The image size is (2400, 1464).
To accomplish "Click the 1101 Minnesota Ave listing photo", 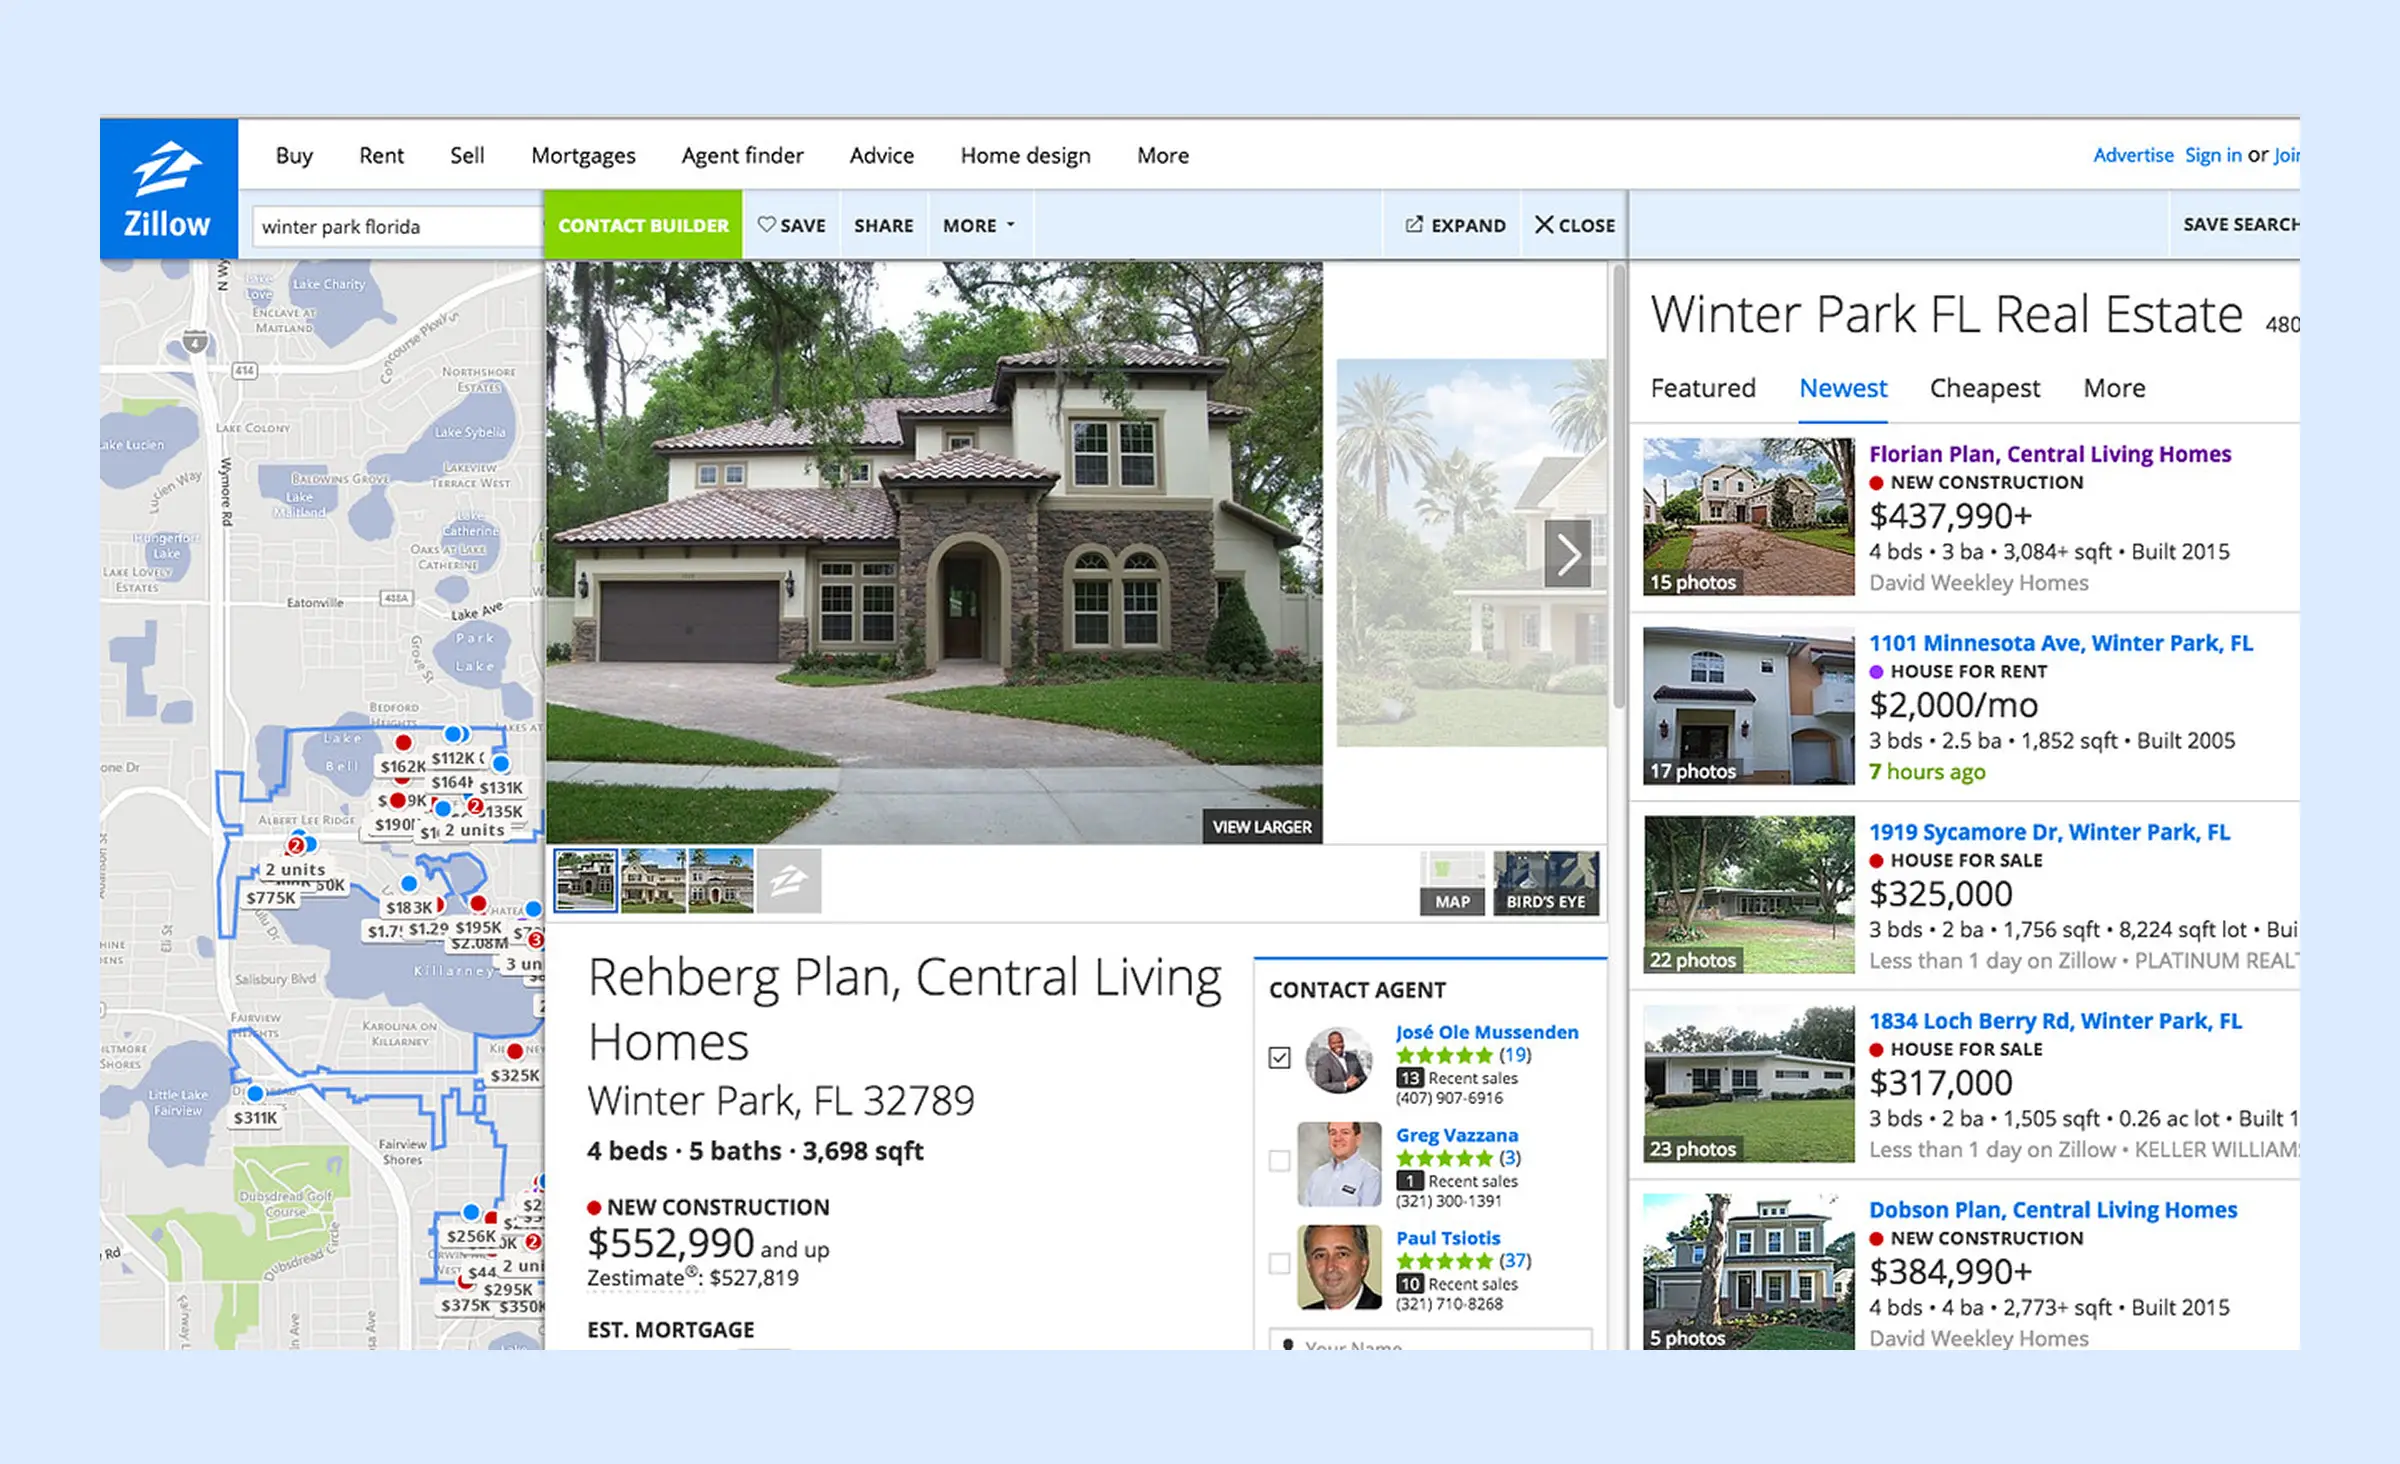I will coord(1748,706).
